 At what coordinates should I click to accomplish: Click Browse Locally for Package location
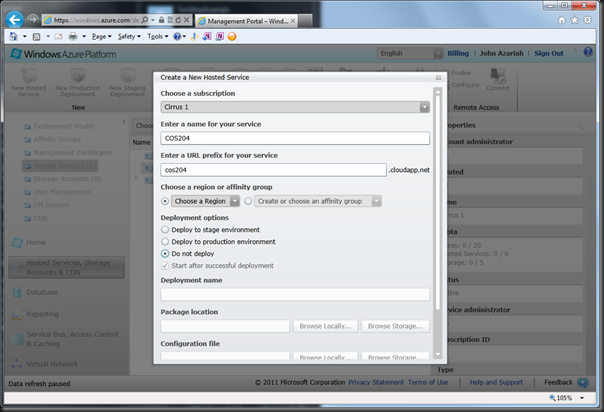pos(325,326)
